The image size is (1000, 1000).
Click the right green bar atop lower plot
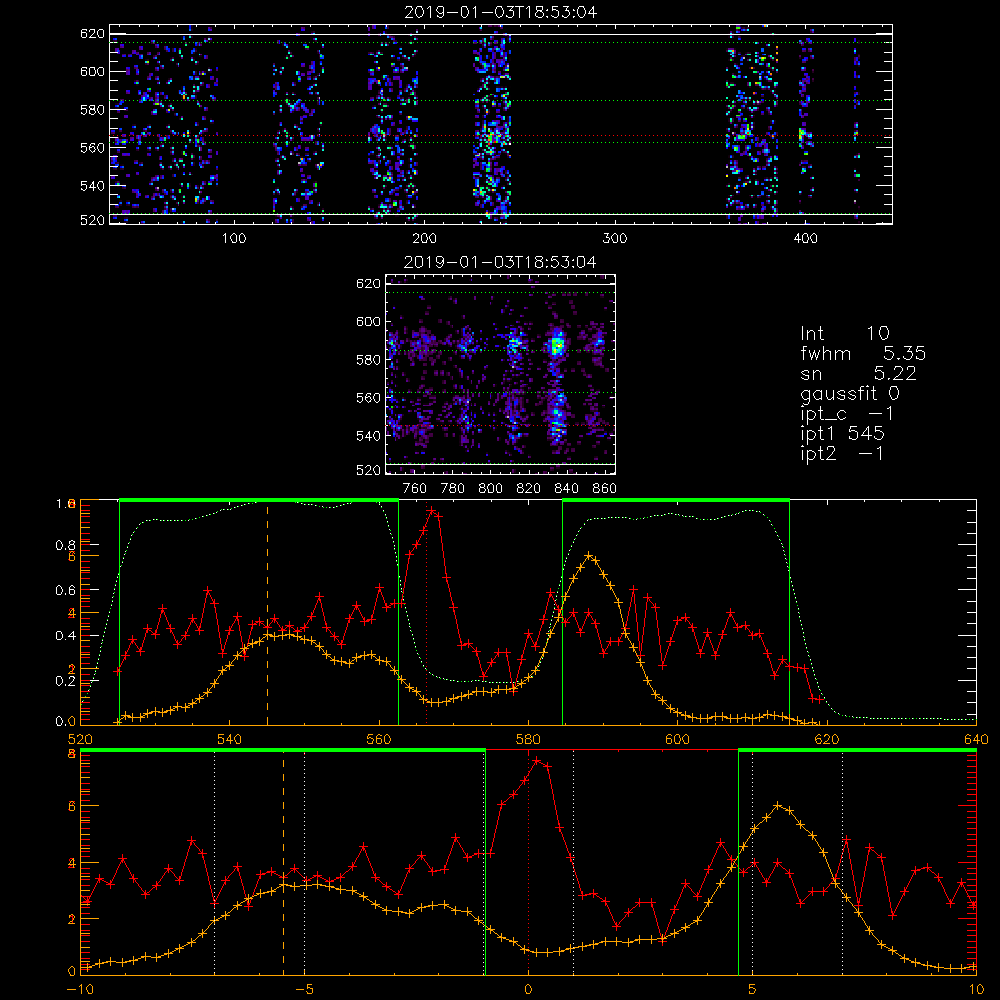[857, 750]
